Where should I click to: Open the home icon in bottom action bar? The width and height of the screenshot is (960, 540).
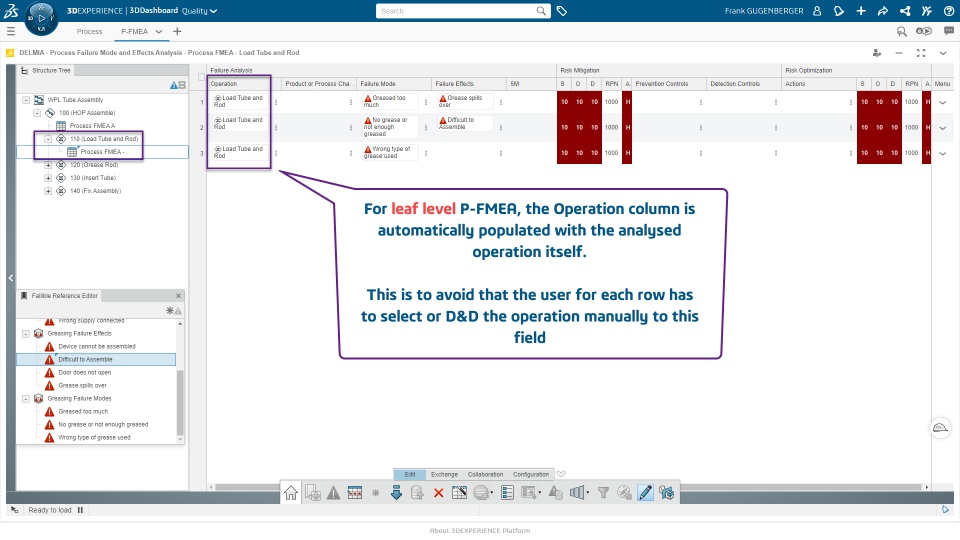tap(291, 493)
